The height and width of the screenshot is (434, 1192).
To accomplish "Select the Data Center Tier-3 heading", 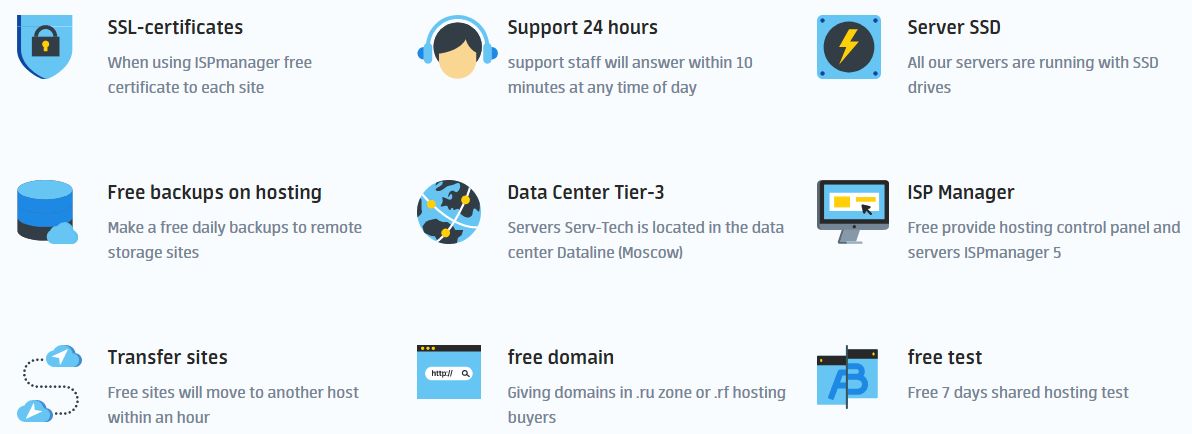I will 585,192.
